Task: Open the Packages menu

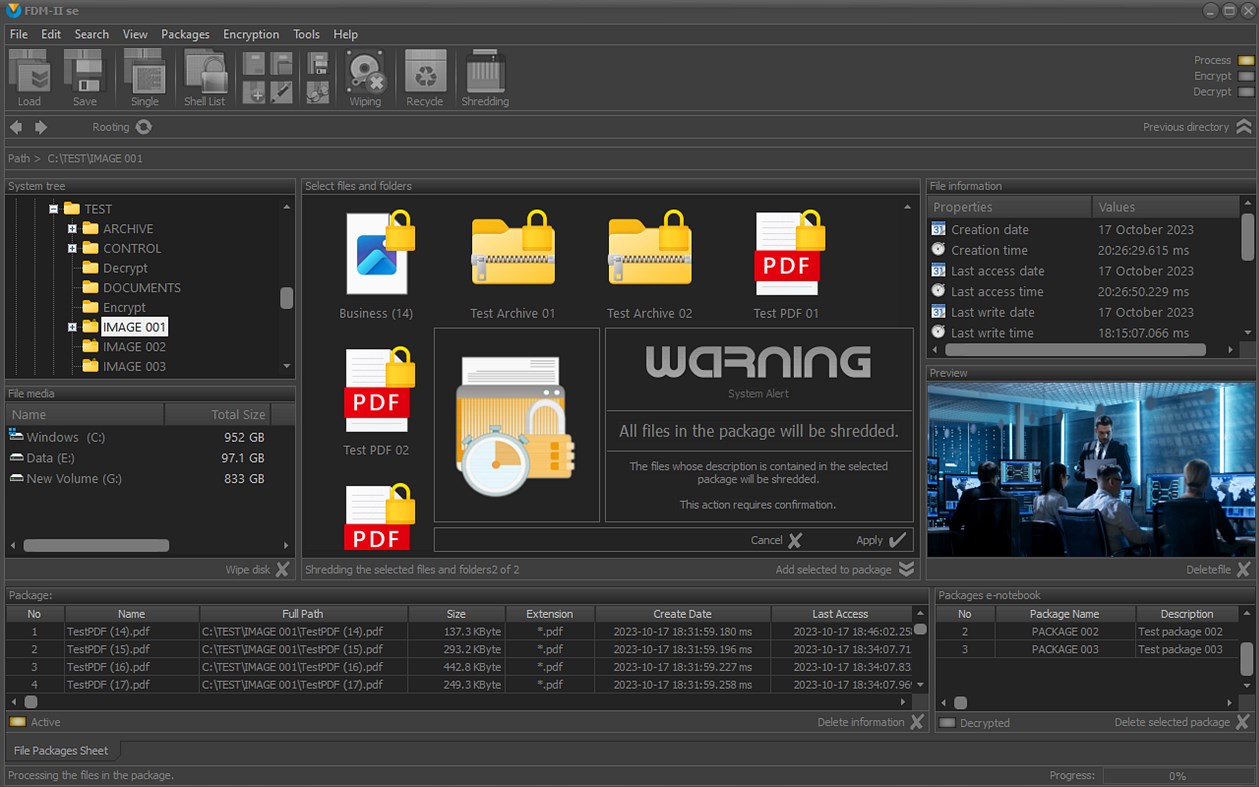Action: point(185,34)
